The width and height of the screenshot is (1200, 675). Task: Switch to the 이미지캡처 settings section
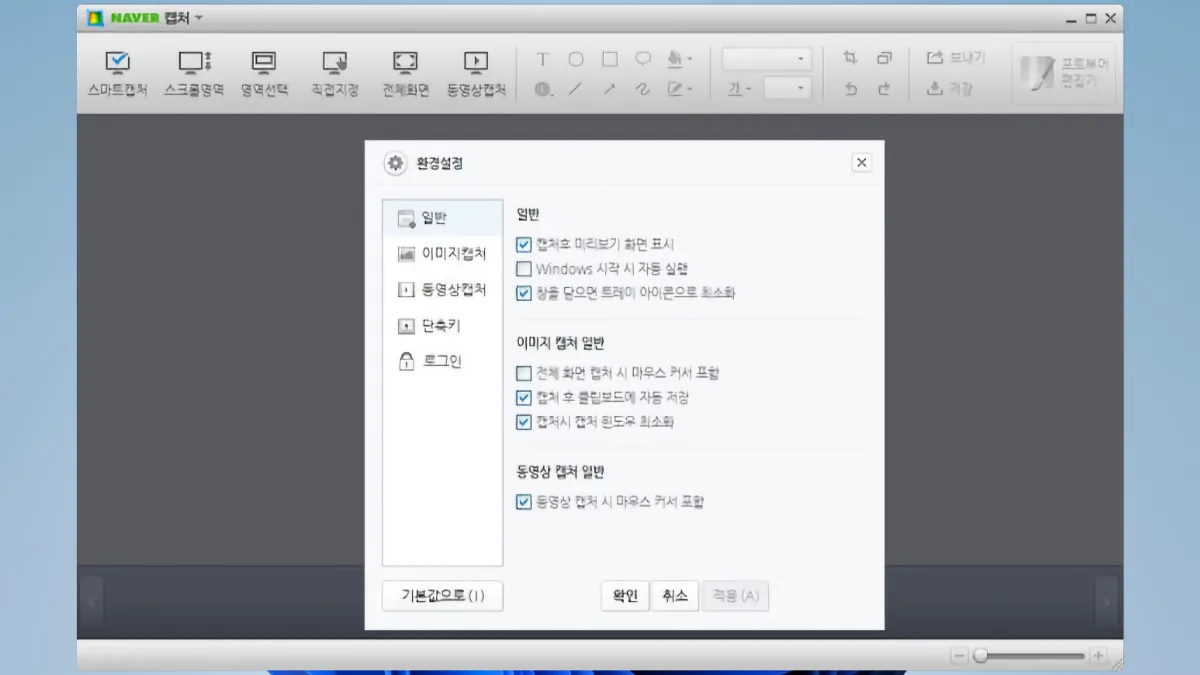click(441, 254)
